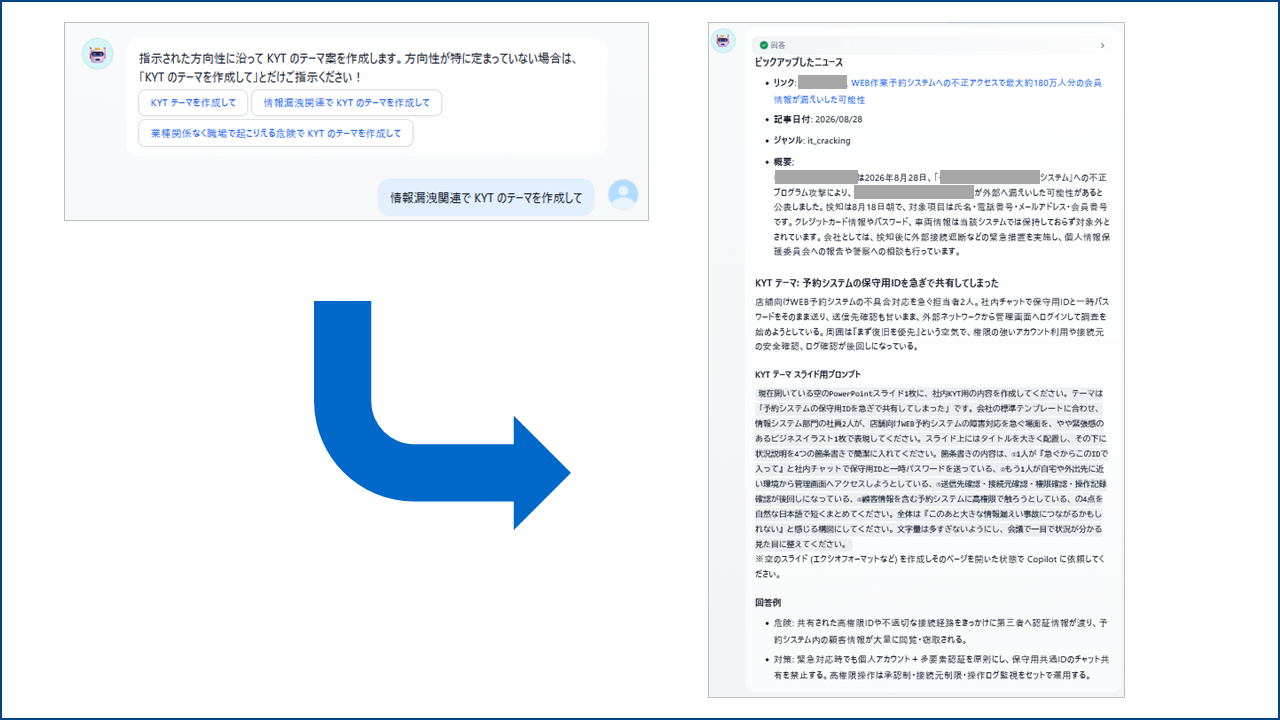Click the article date 2026/08/28
This screenshot has width=1280, height=720.
[x=838, y=119]
